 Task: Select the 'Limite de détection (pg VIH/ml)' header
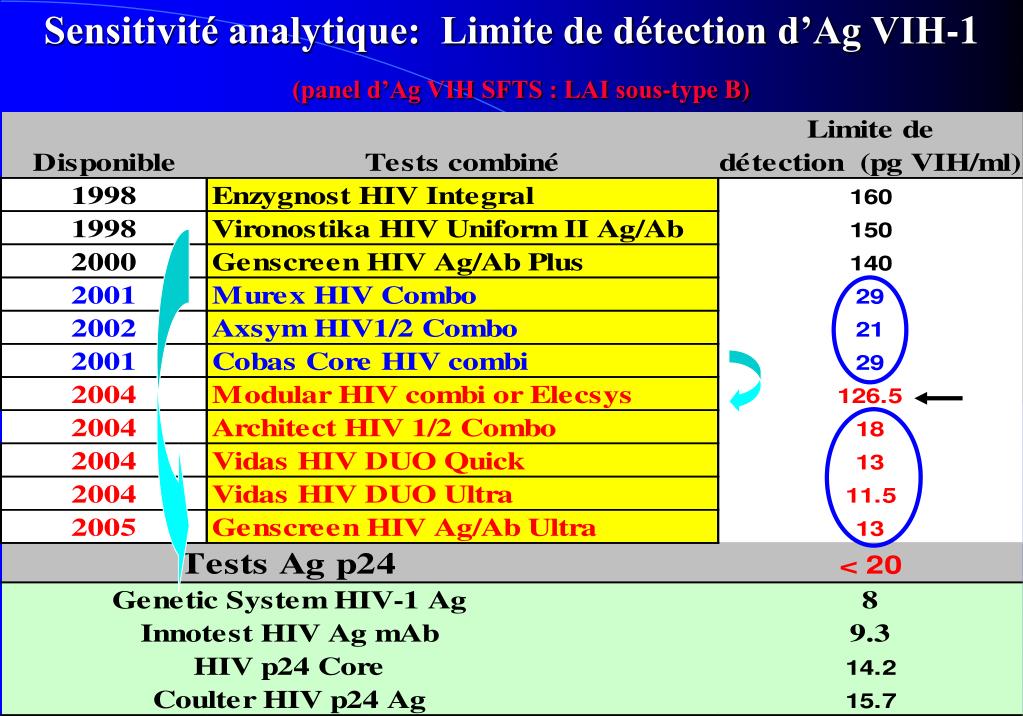click(x=870, y=147)
